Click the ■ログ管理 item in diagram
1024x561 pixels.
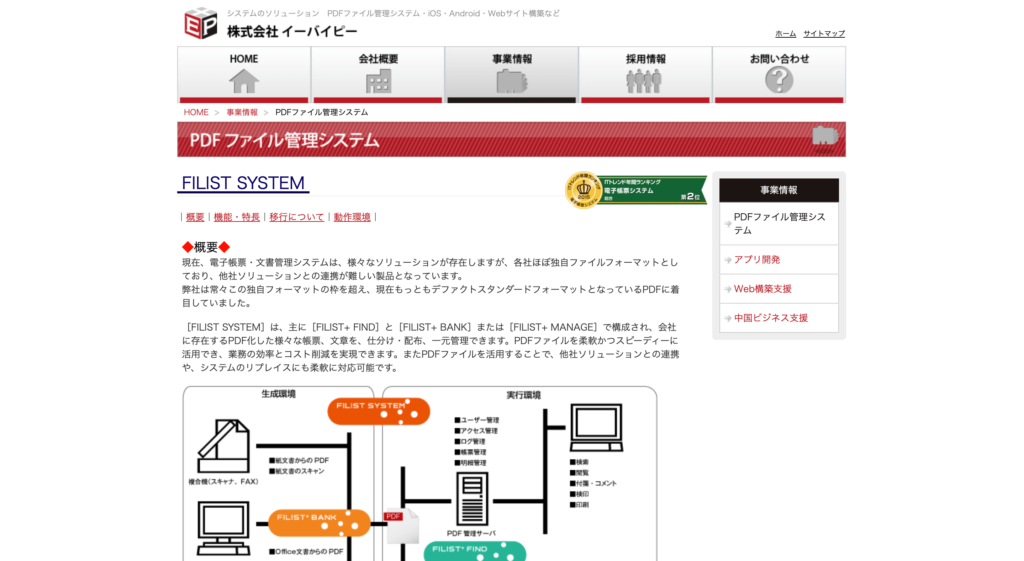[x=470, y=441]
